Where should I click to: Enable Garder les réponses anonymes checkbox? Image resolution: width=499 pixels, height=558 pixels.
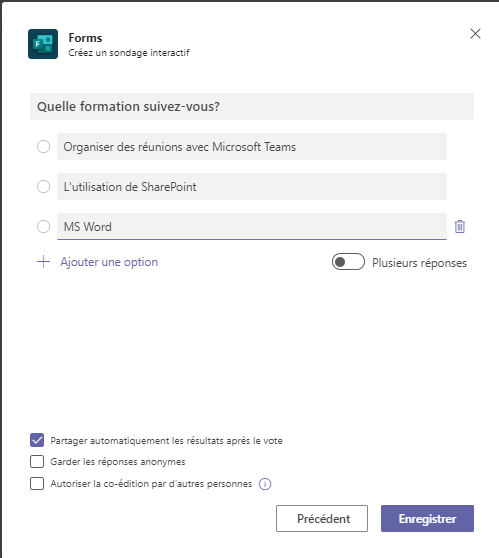tap(37, 462)
